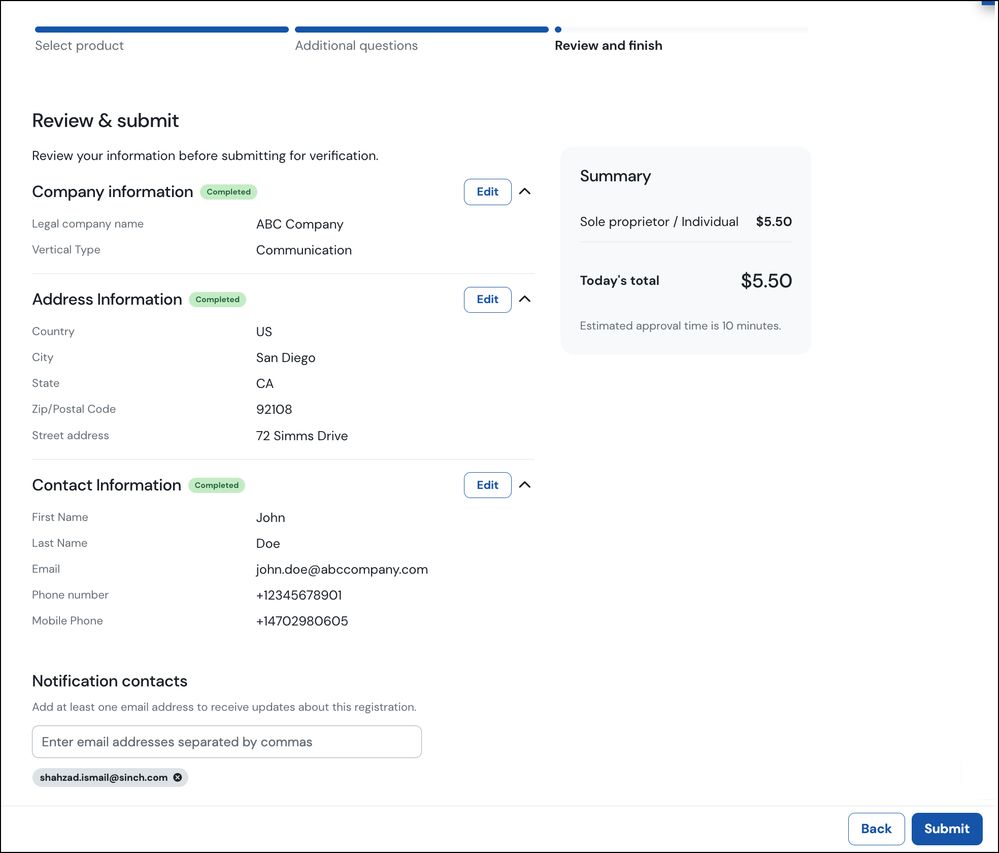Collapse the Company information section
The height and width of the screenshot is (853, 999).
coord(524,192)
